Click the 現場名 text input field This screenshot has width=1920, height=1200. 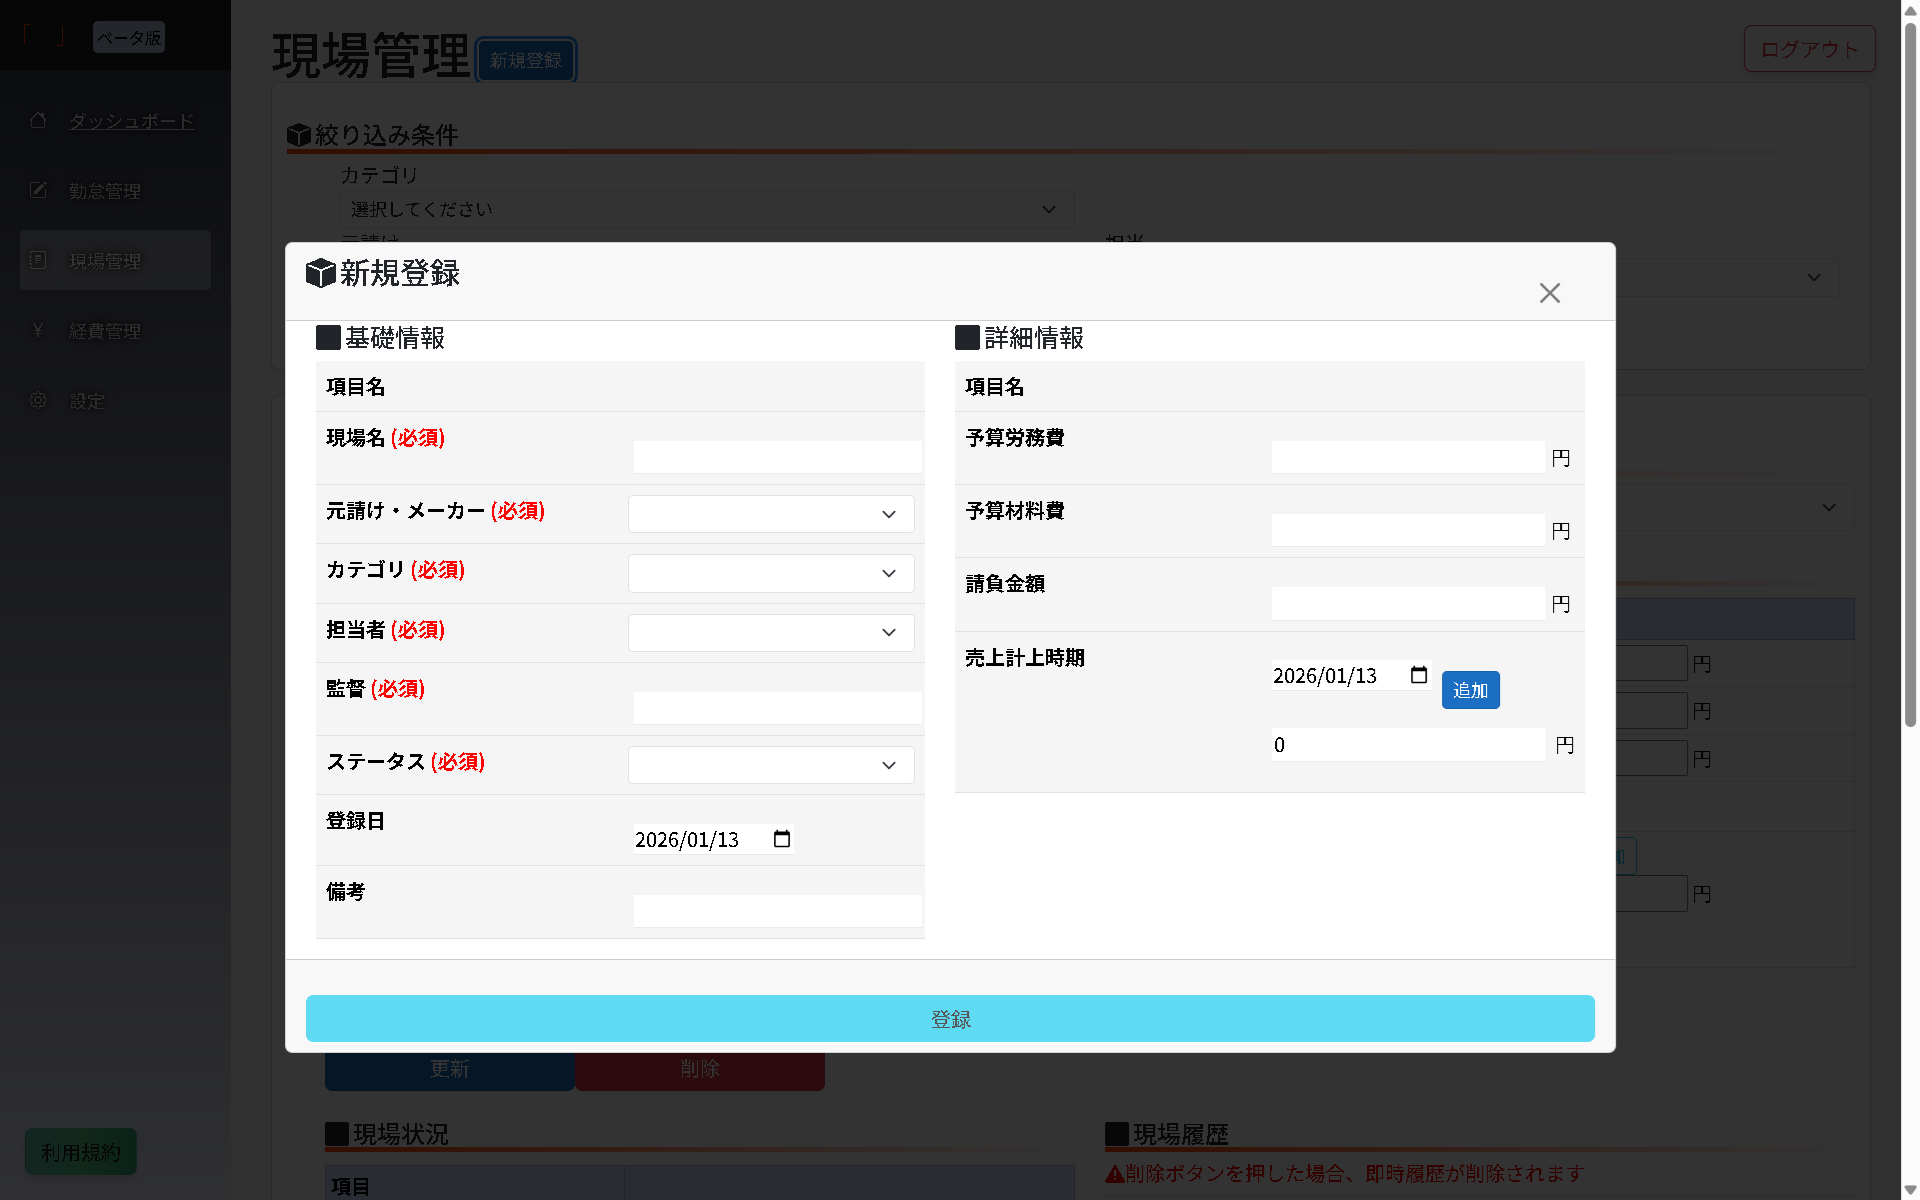(777, 456)
